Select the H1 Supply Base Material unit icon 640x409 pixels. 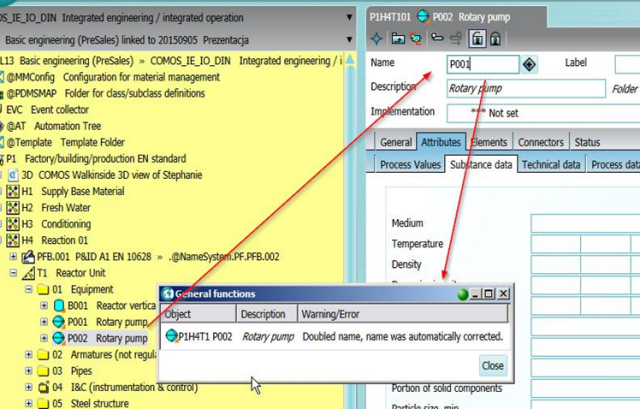(x=13, y=191)
